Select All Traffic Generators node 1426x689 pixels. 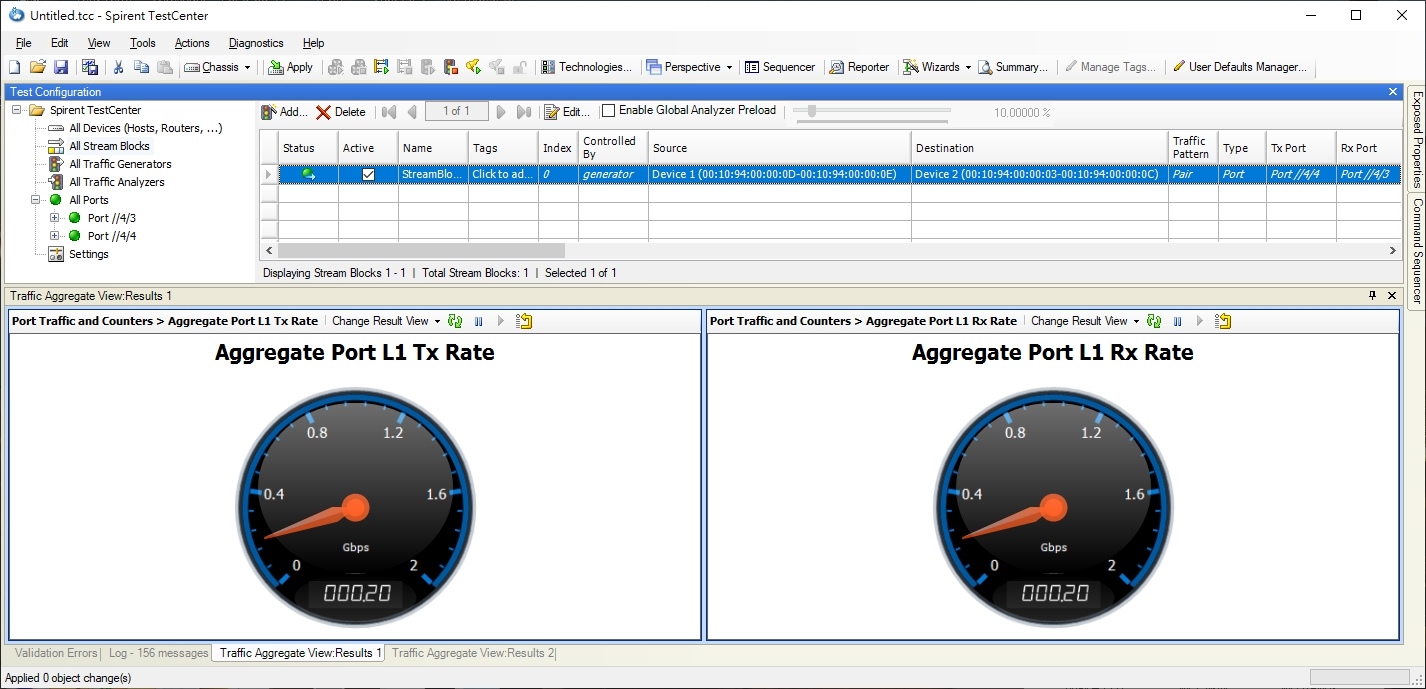[x=120, y=164]
